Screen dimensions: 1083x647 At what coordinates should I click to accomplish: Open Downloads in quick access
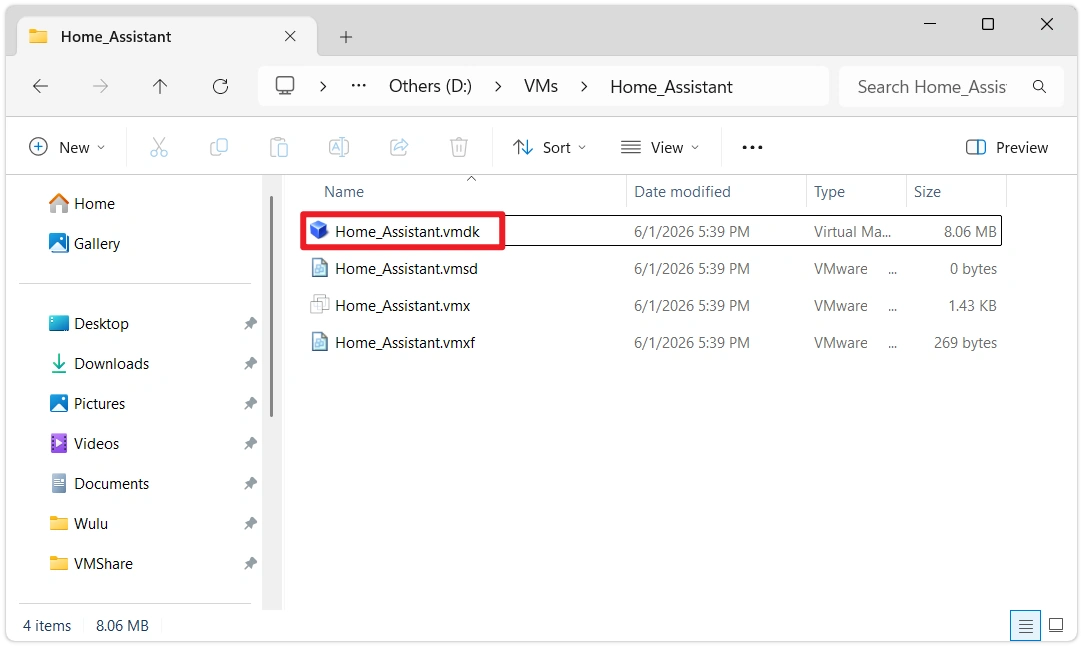pos(99,364)
